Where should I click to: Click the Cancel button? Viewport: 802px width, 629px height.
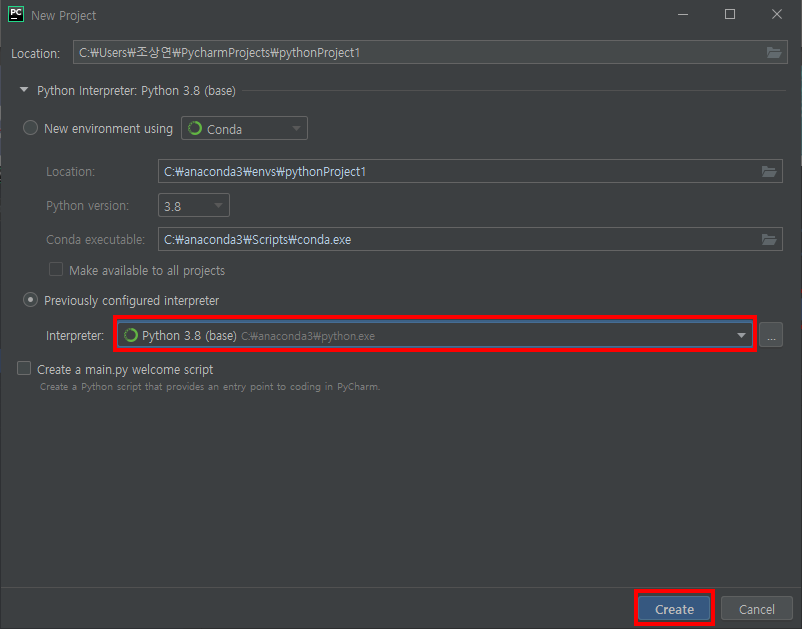(756, 609)
